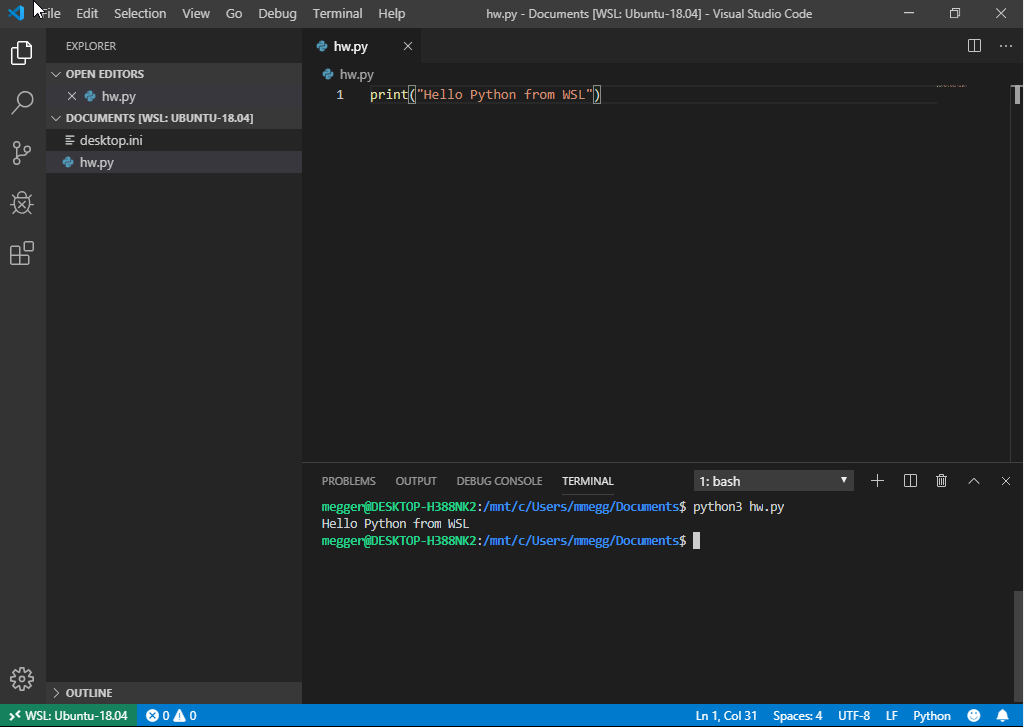
Task: Split the editor with the split editor icon
Action: (x=973, y=45)
